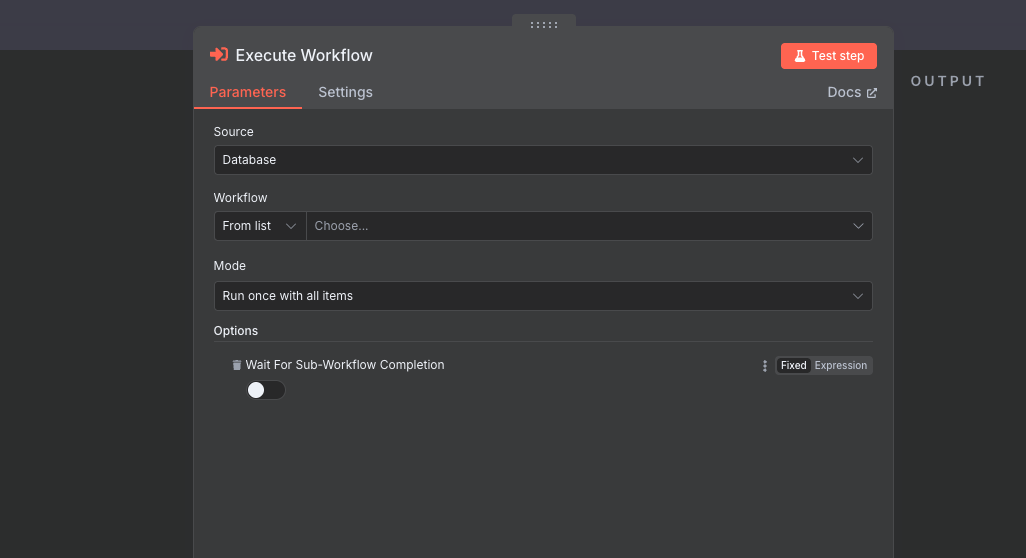Click the flask icon on Test step
The image size is (1026, 558).
pos(800,56)
